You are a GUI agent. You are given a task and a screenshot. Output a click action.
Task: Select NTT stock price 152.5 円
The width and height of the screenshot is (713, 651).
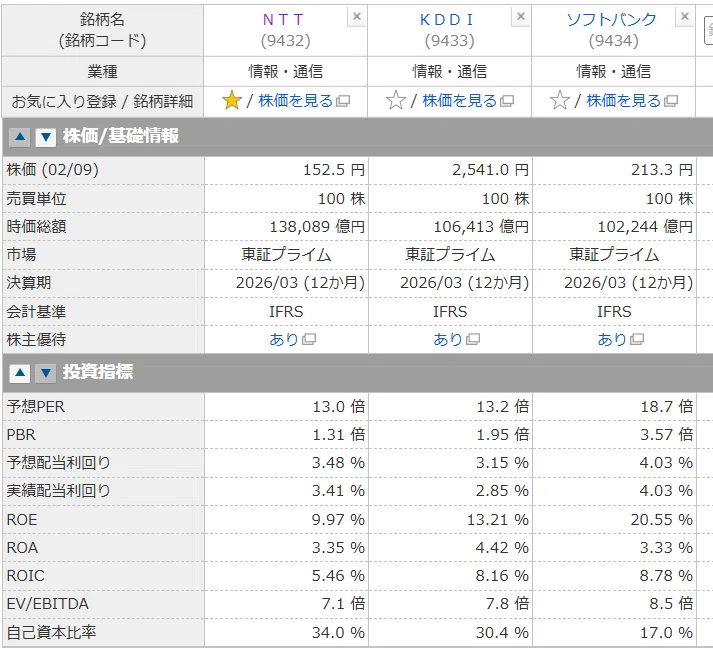tap(334, 170)
